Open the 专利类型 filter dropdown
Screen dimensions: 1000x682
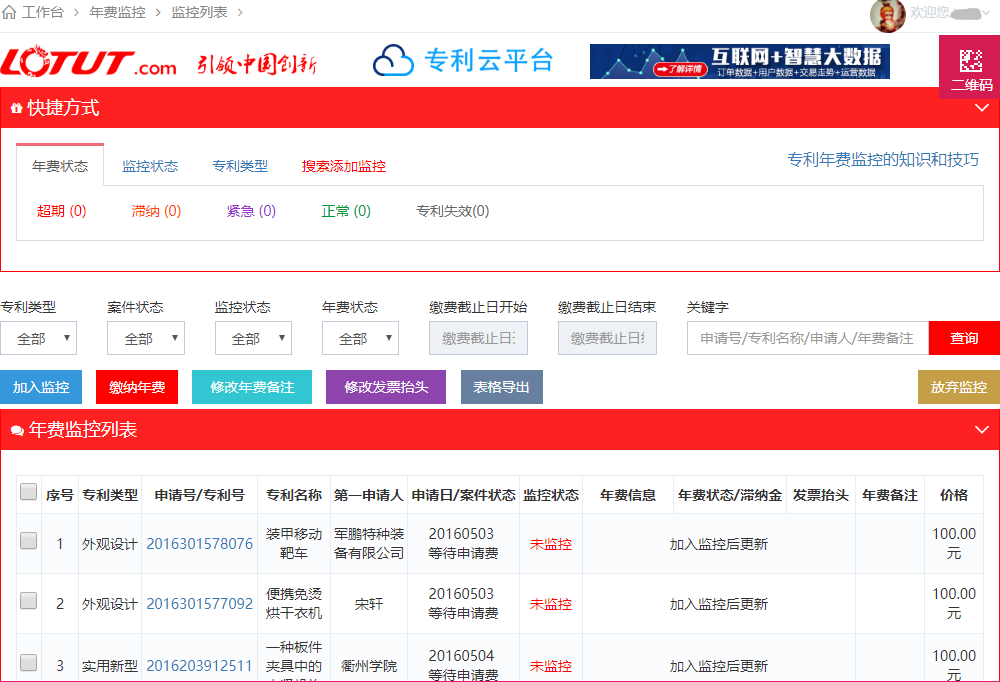38,338
